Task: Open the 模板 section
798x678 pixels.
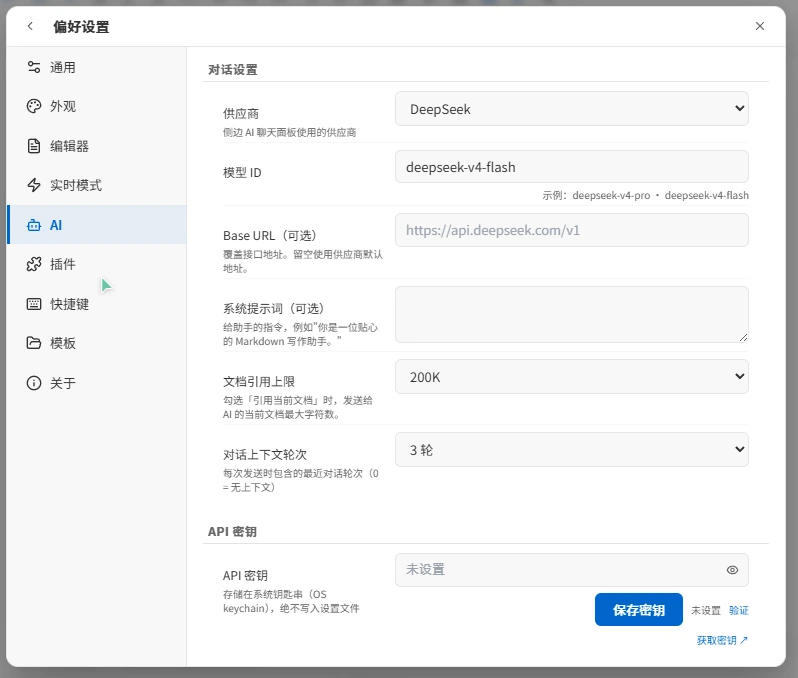Action: tap(97, 343)
